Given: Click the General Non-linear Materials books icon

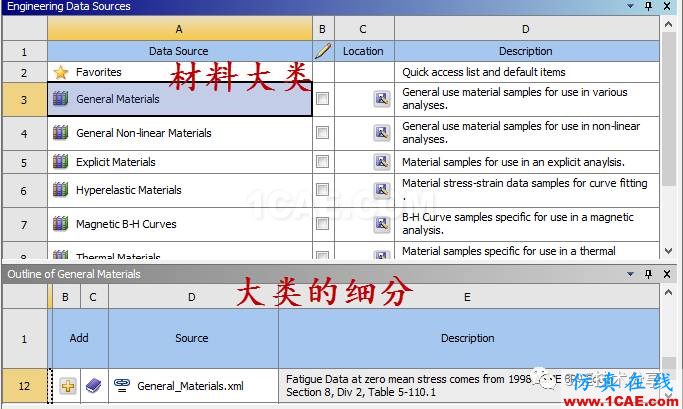Looking at the screenshot, I should pos(61,132).
